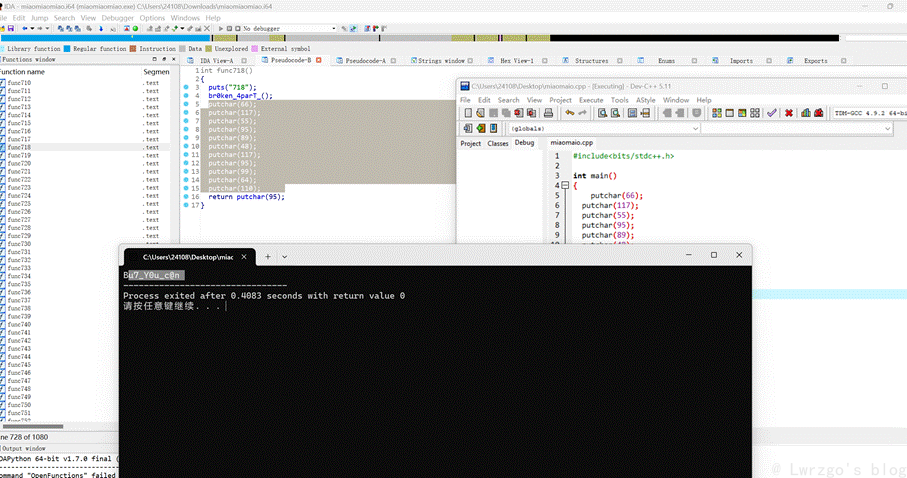Click the IDA navigation band blue region
Screen dimensions: 907x478
point(104,38)
